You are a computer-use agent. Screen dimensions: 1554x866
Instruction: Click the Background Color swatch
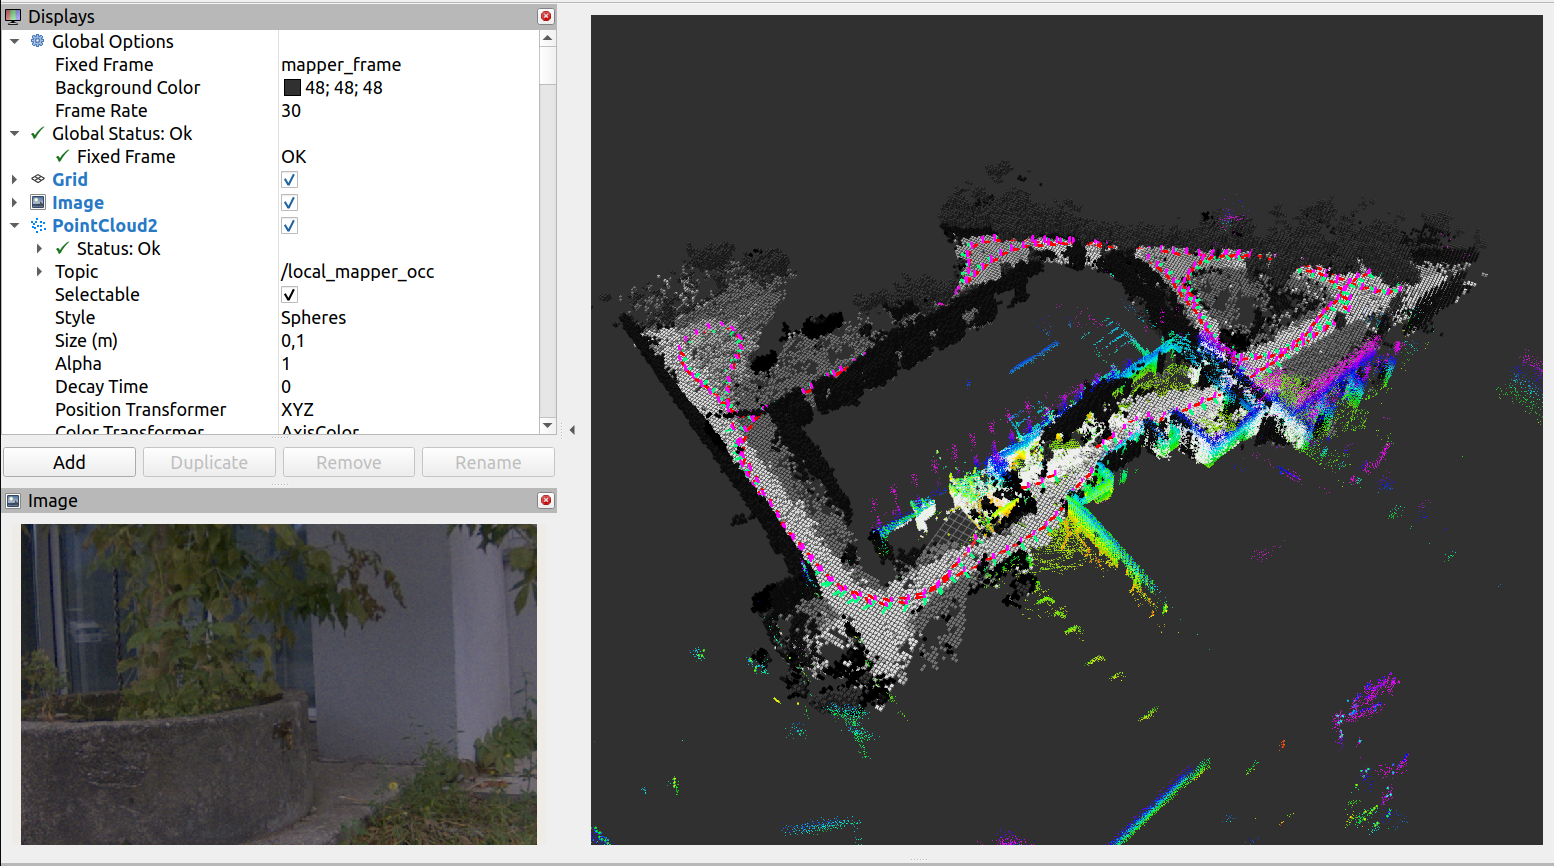coord(292,88)
